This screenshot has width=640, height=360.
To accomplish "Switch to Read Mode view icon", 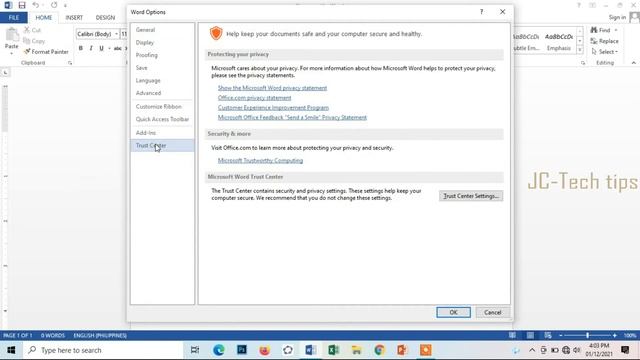I will click(x=512, y=336).
